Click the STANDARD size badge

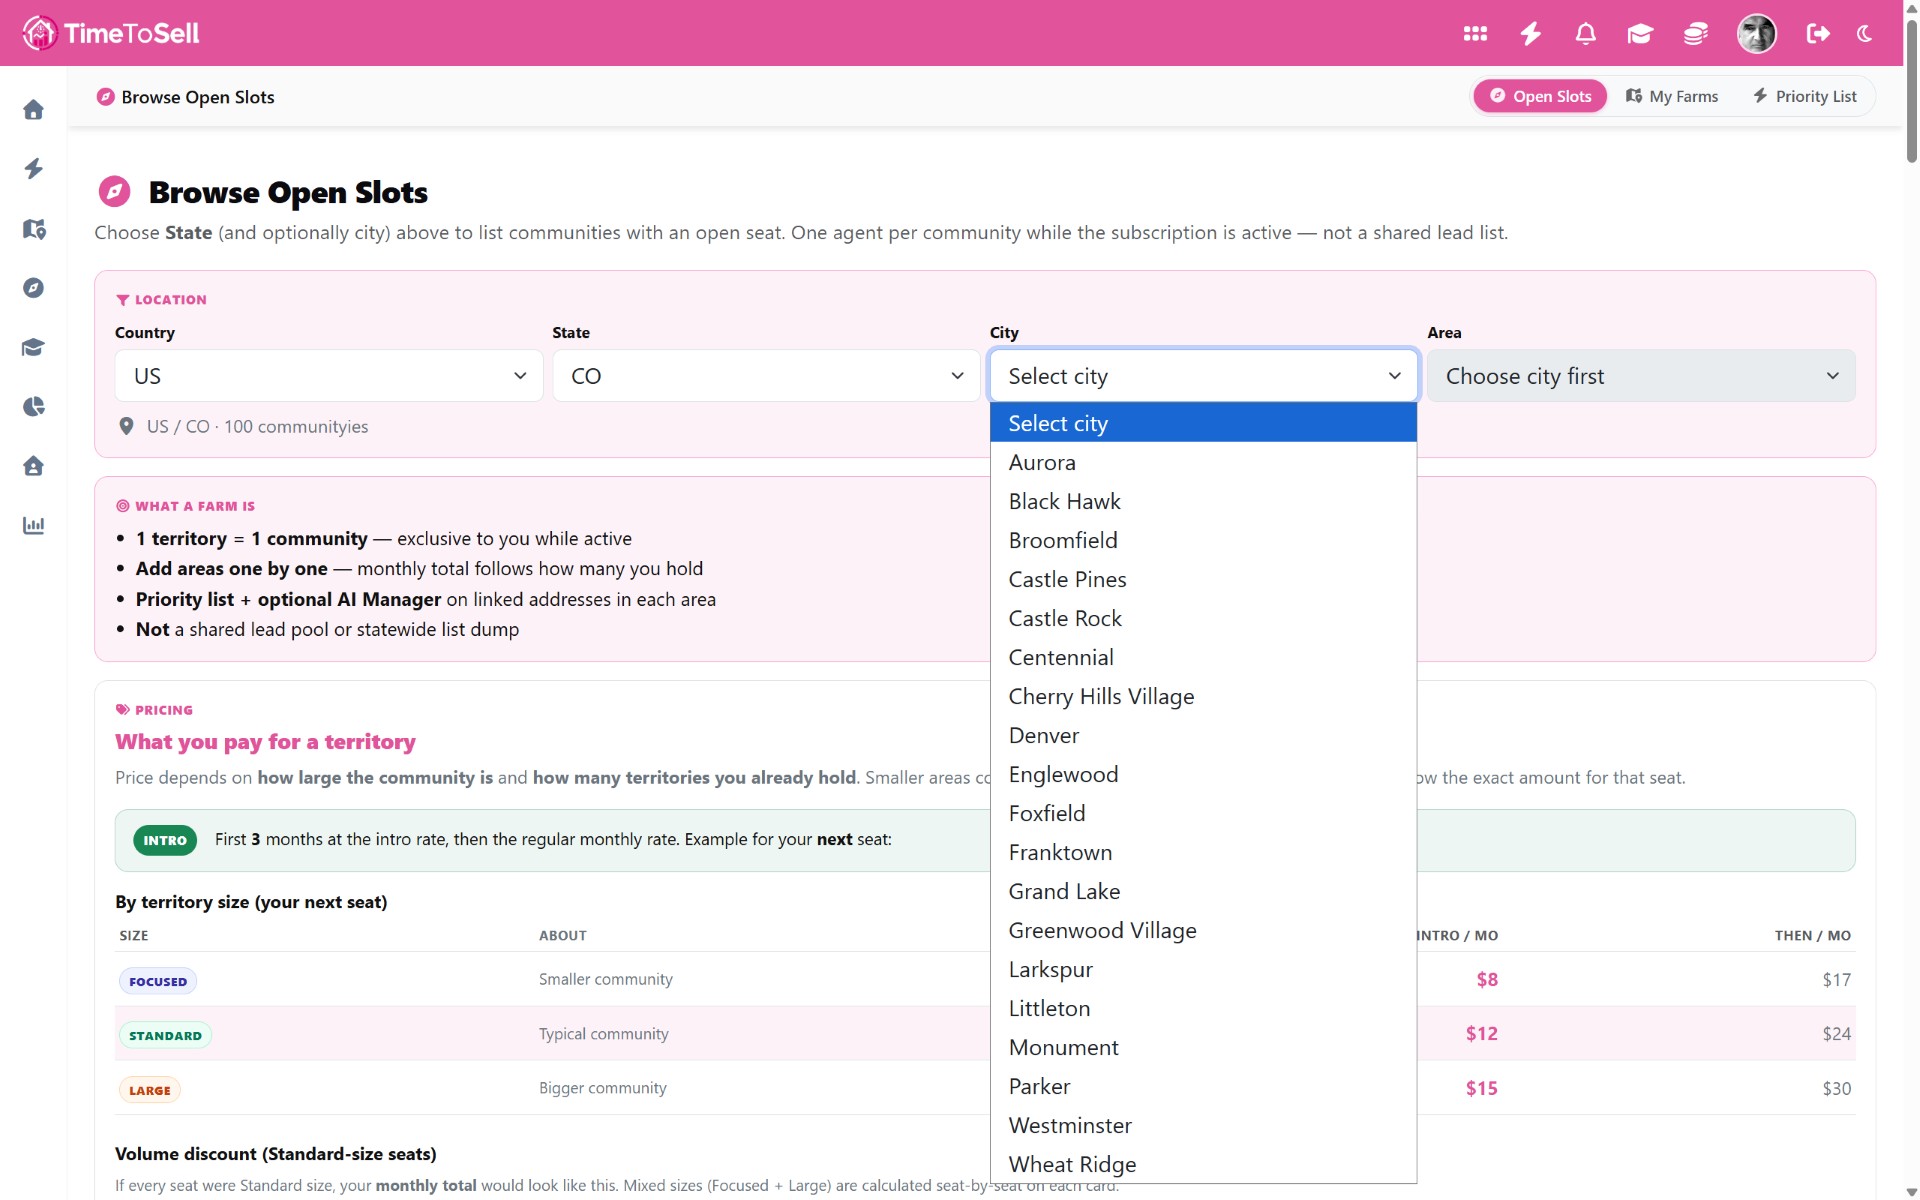(x=165, y=1035)
